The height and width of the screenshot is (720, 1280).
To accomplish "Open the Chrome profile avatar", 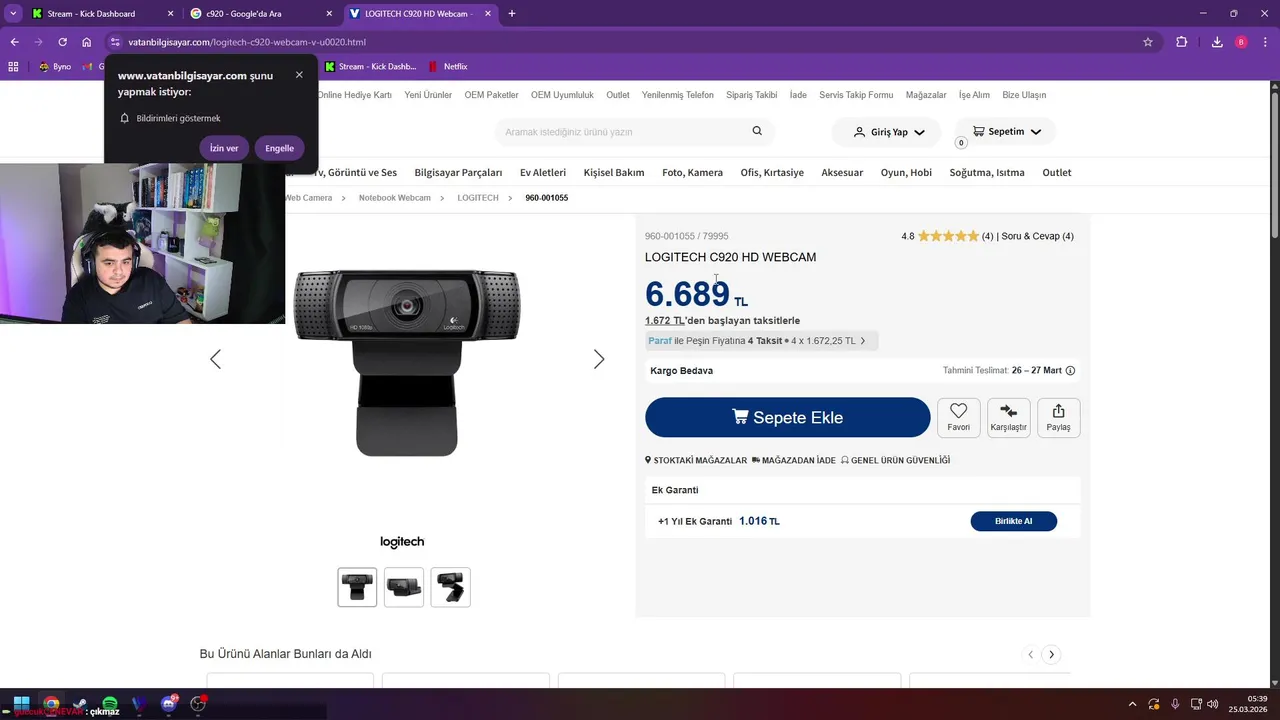I will tap(1241, 42).
